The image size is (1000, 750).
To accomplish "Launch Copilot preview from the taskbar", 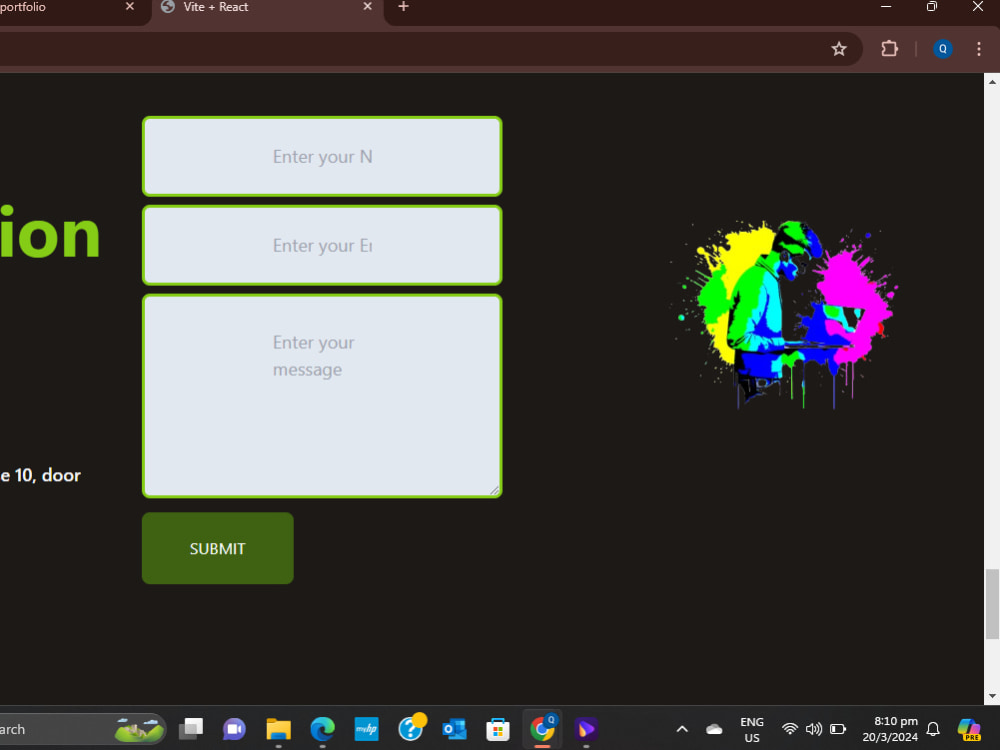I will (x=969, y=729).
